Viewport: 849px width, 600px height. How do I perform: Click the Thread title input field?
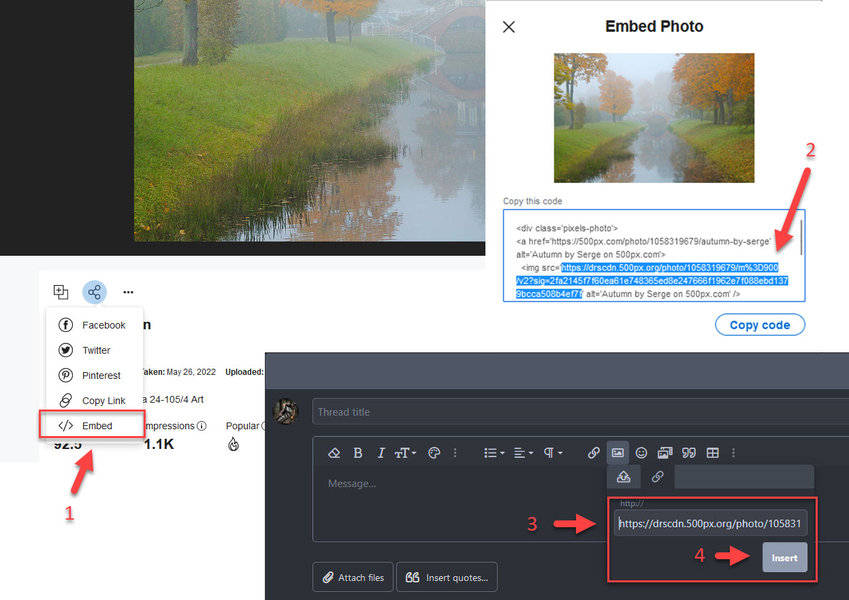pyautogui.click(x=560, y=412)
